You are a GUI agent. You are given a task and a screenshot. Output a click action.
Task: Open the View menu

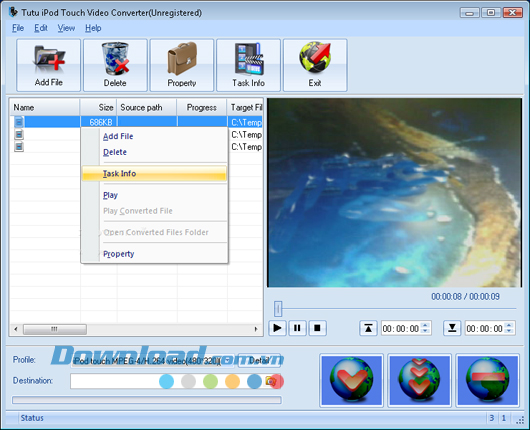66,28
